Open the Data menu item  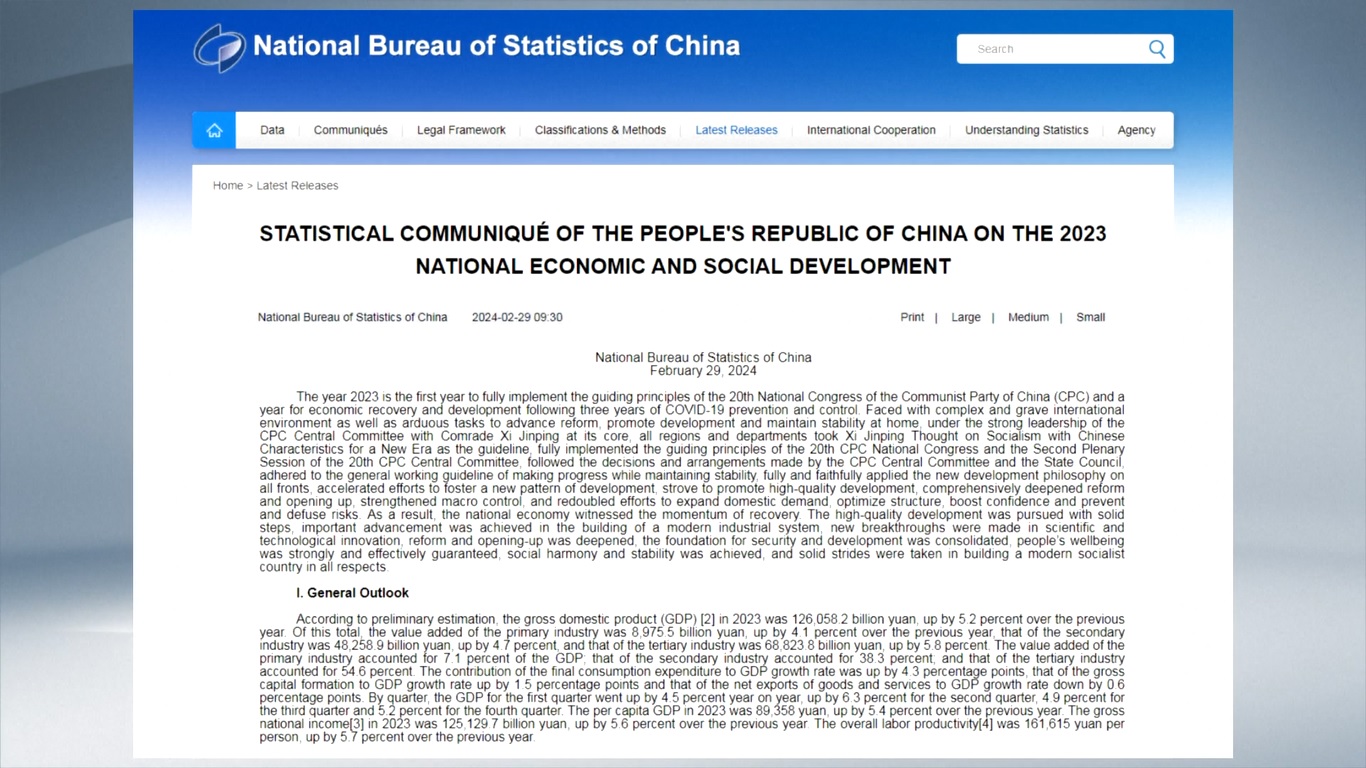pyautogui.click(x=272, y=130)
